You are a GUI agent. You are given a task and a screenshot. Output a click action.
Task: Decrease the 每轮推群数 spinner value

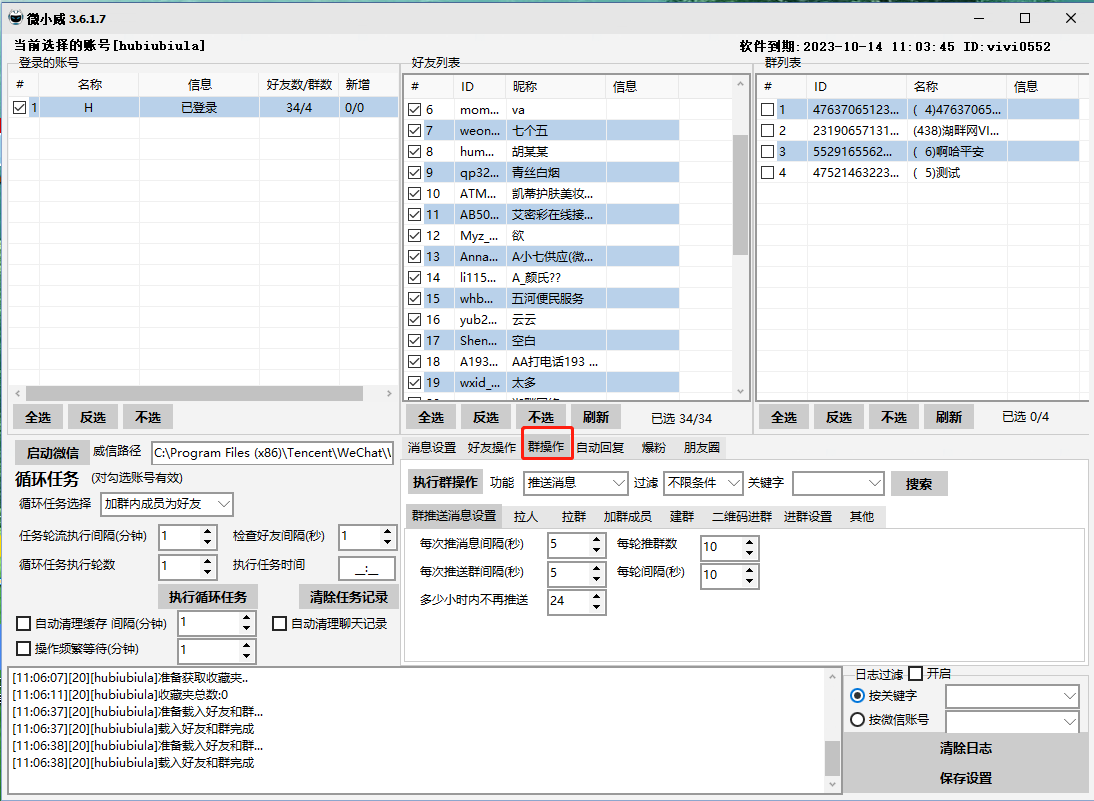[x=750, y=553]
